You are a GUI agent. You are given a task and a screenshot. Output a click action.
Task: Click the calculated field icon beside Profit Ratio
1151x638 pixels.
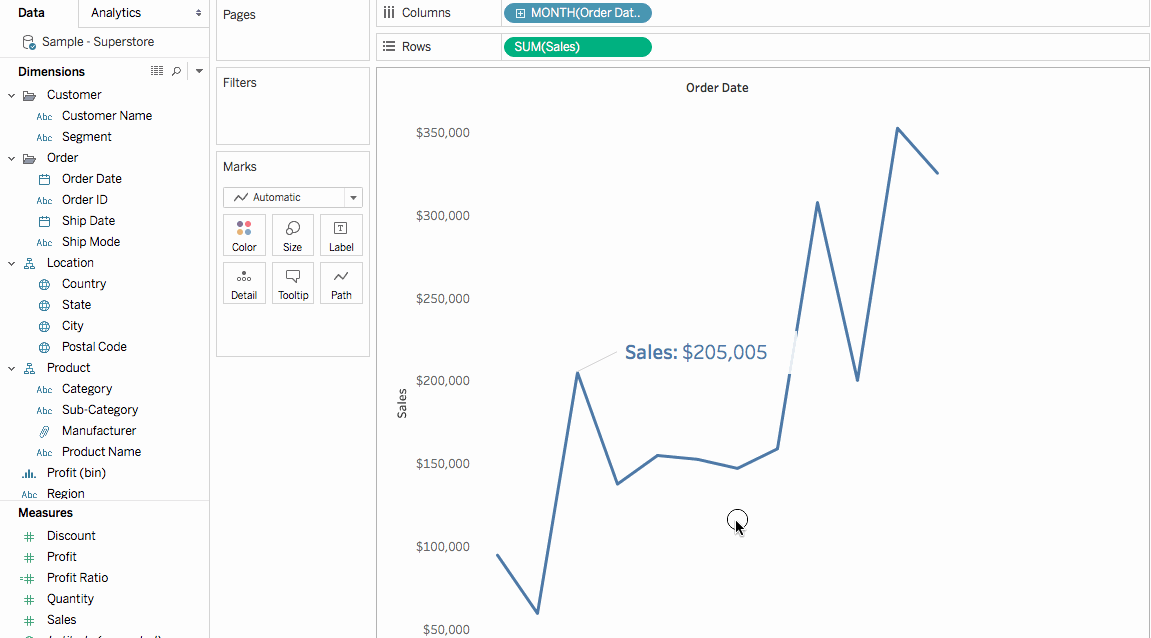point(28,579)
